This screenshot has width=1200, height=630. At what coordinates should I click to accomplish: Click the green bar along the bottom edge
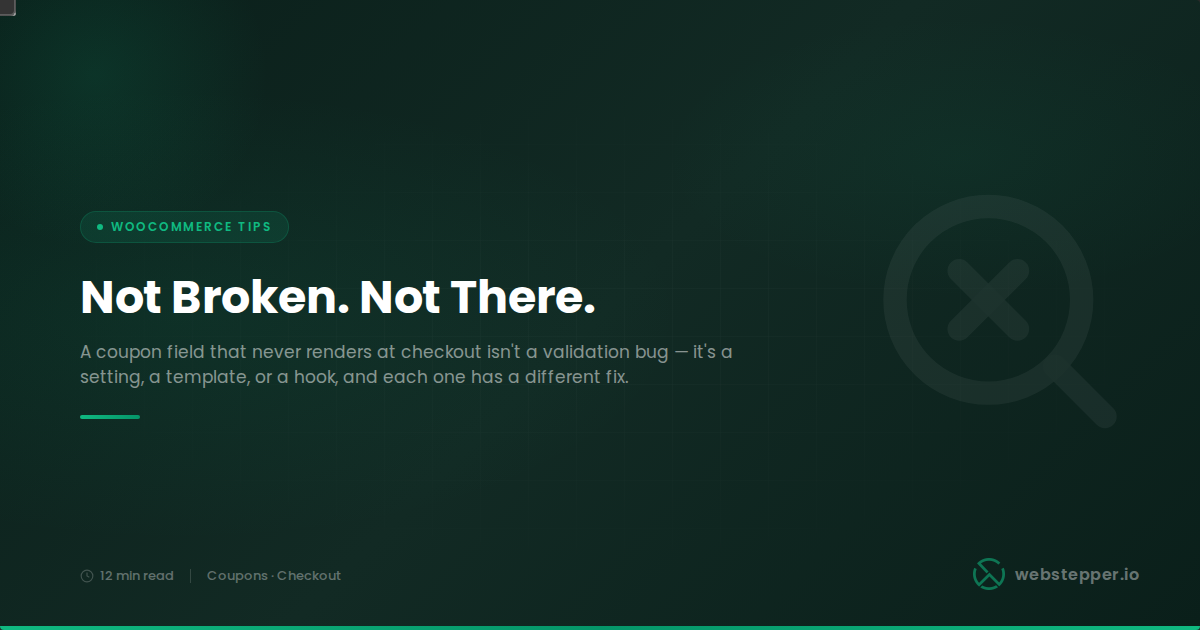[x=600, y=628]
